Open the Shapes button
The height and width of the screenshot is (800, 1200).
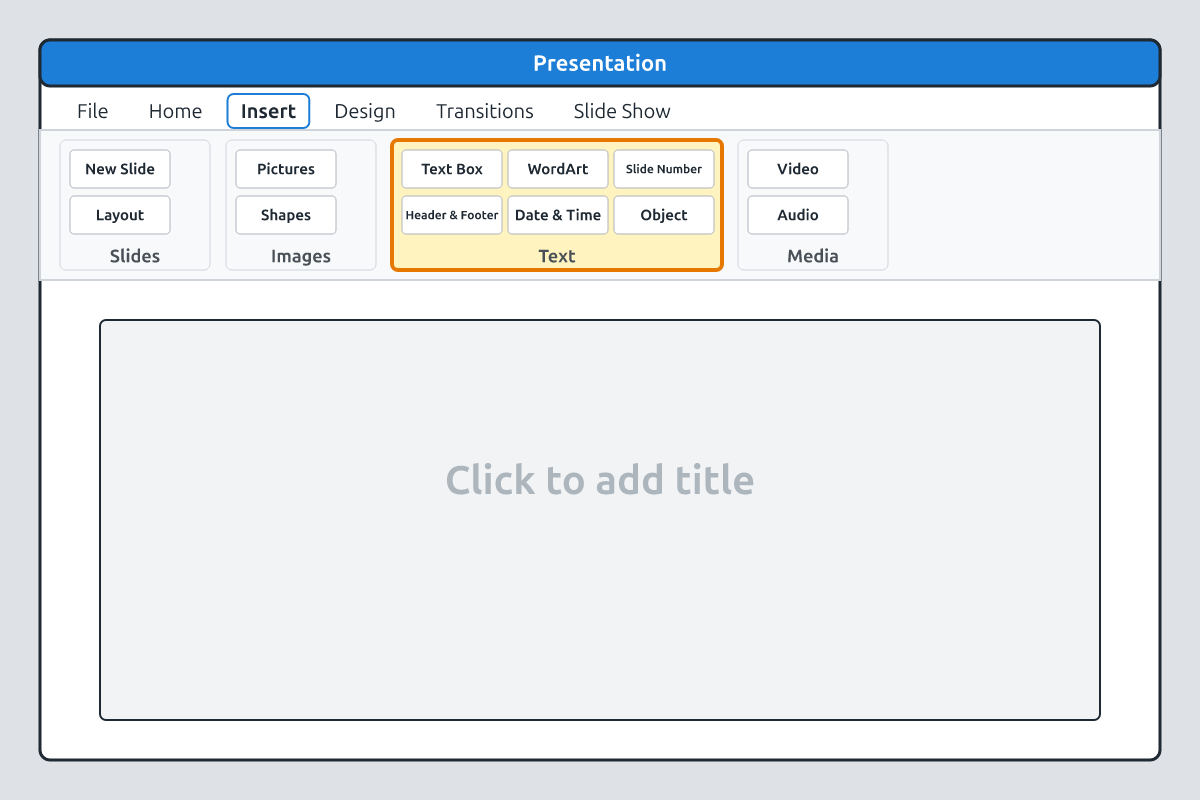pyautogui.click(x=286, y=215)
